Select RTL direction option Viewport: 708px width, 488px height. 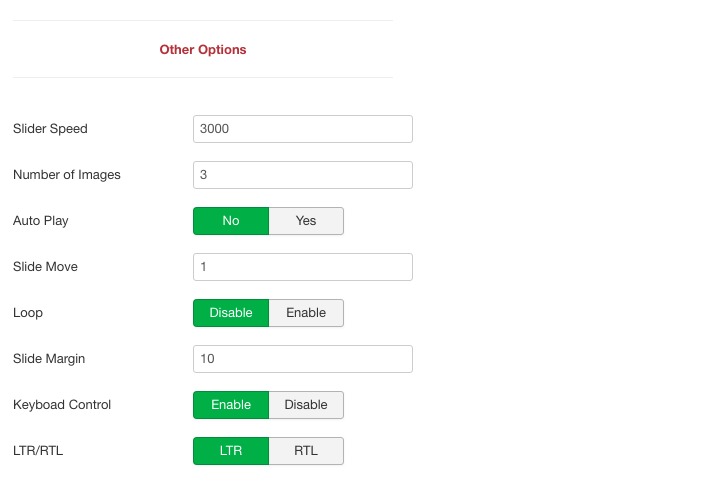pyautogui.click(x=306, y=451)
